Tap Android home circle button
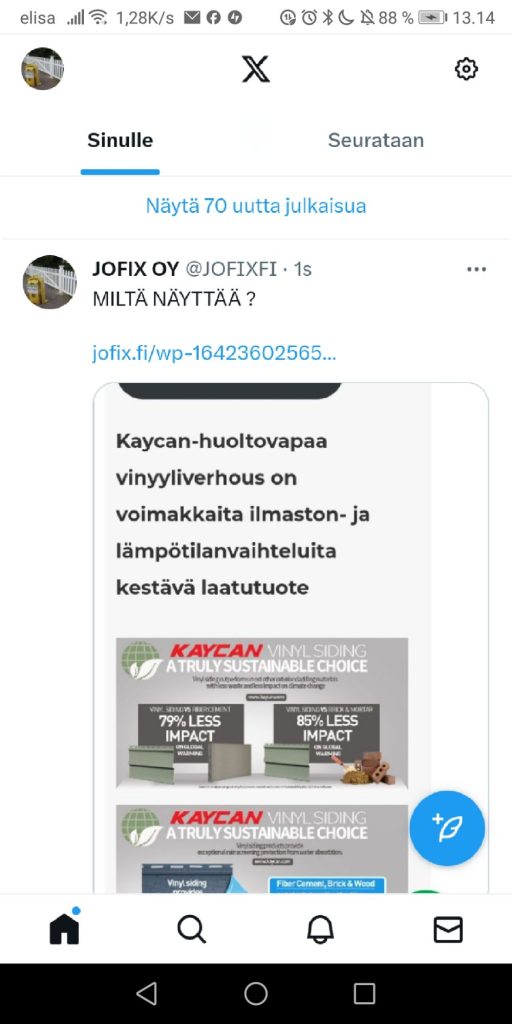Screen dimensions: 512x1024 pos(256,993)
